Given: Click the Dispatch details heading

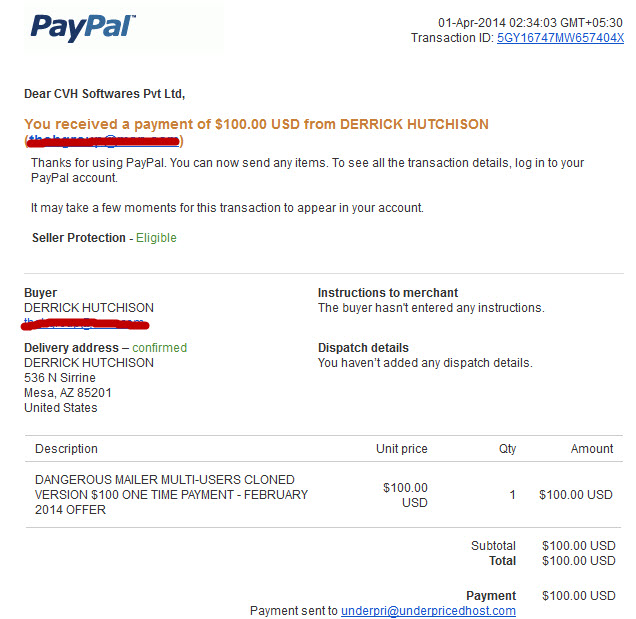Looking at the screenshot, I should (x=363, y=348).
